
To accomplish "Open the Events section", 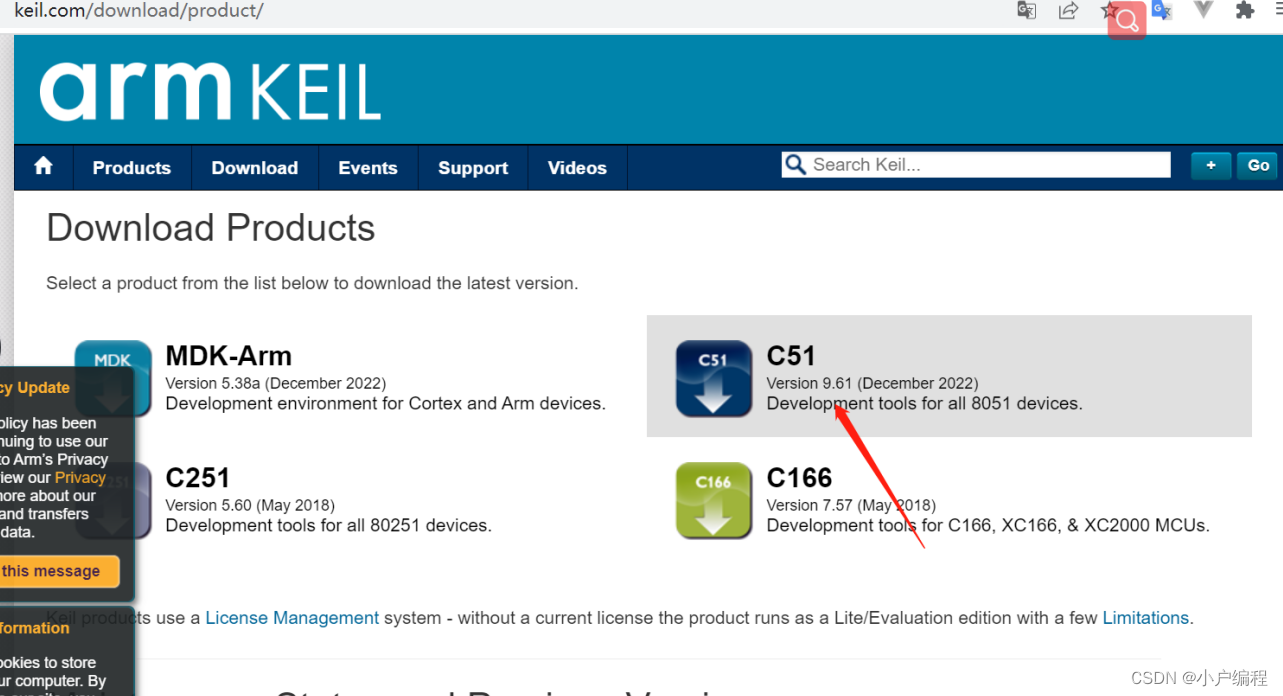I will tap(367, 168).
